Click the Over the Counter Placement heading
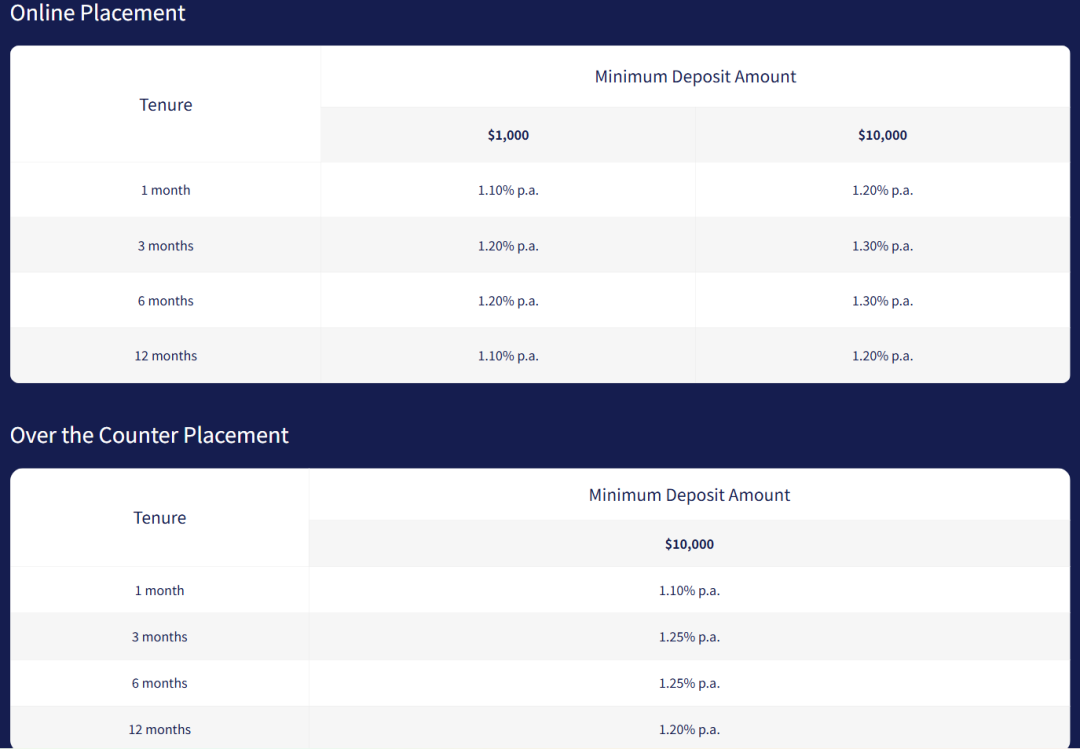The image size is (1080, 749). pyautogui.click(x=149, y=435)
